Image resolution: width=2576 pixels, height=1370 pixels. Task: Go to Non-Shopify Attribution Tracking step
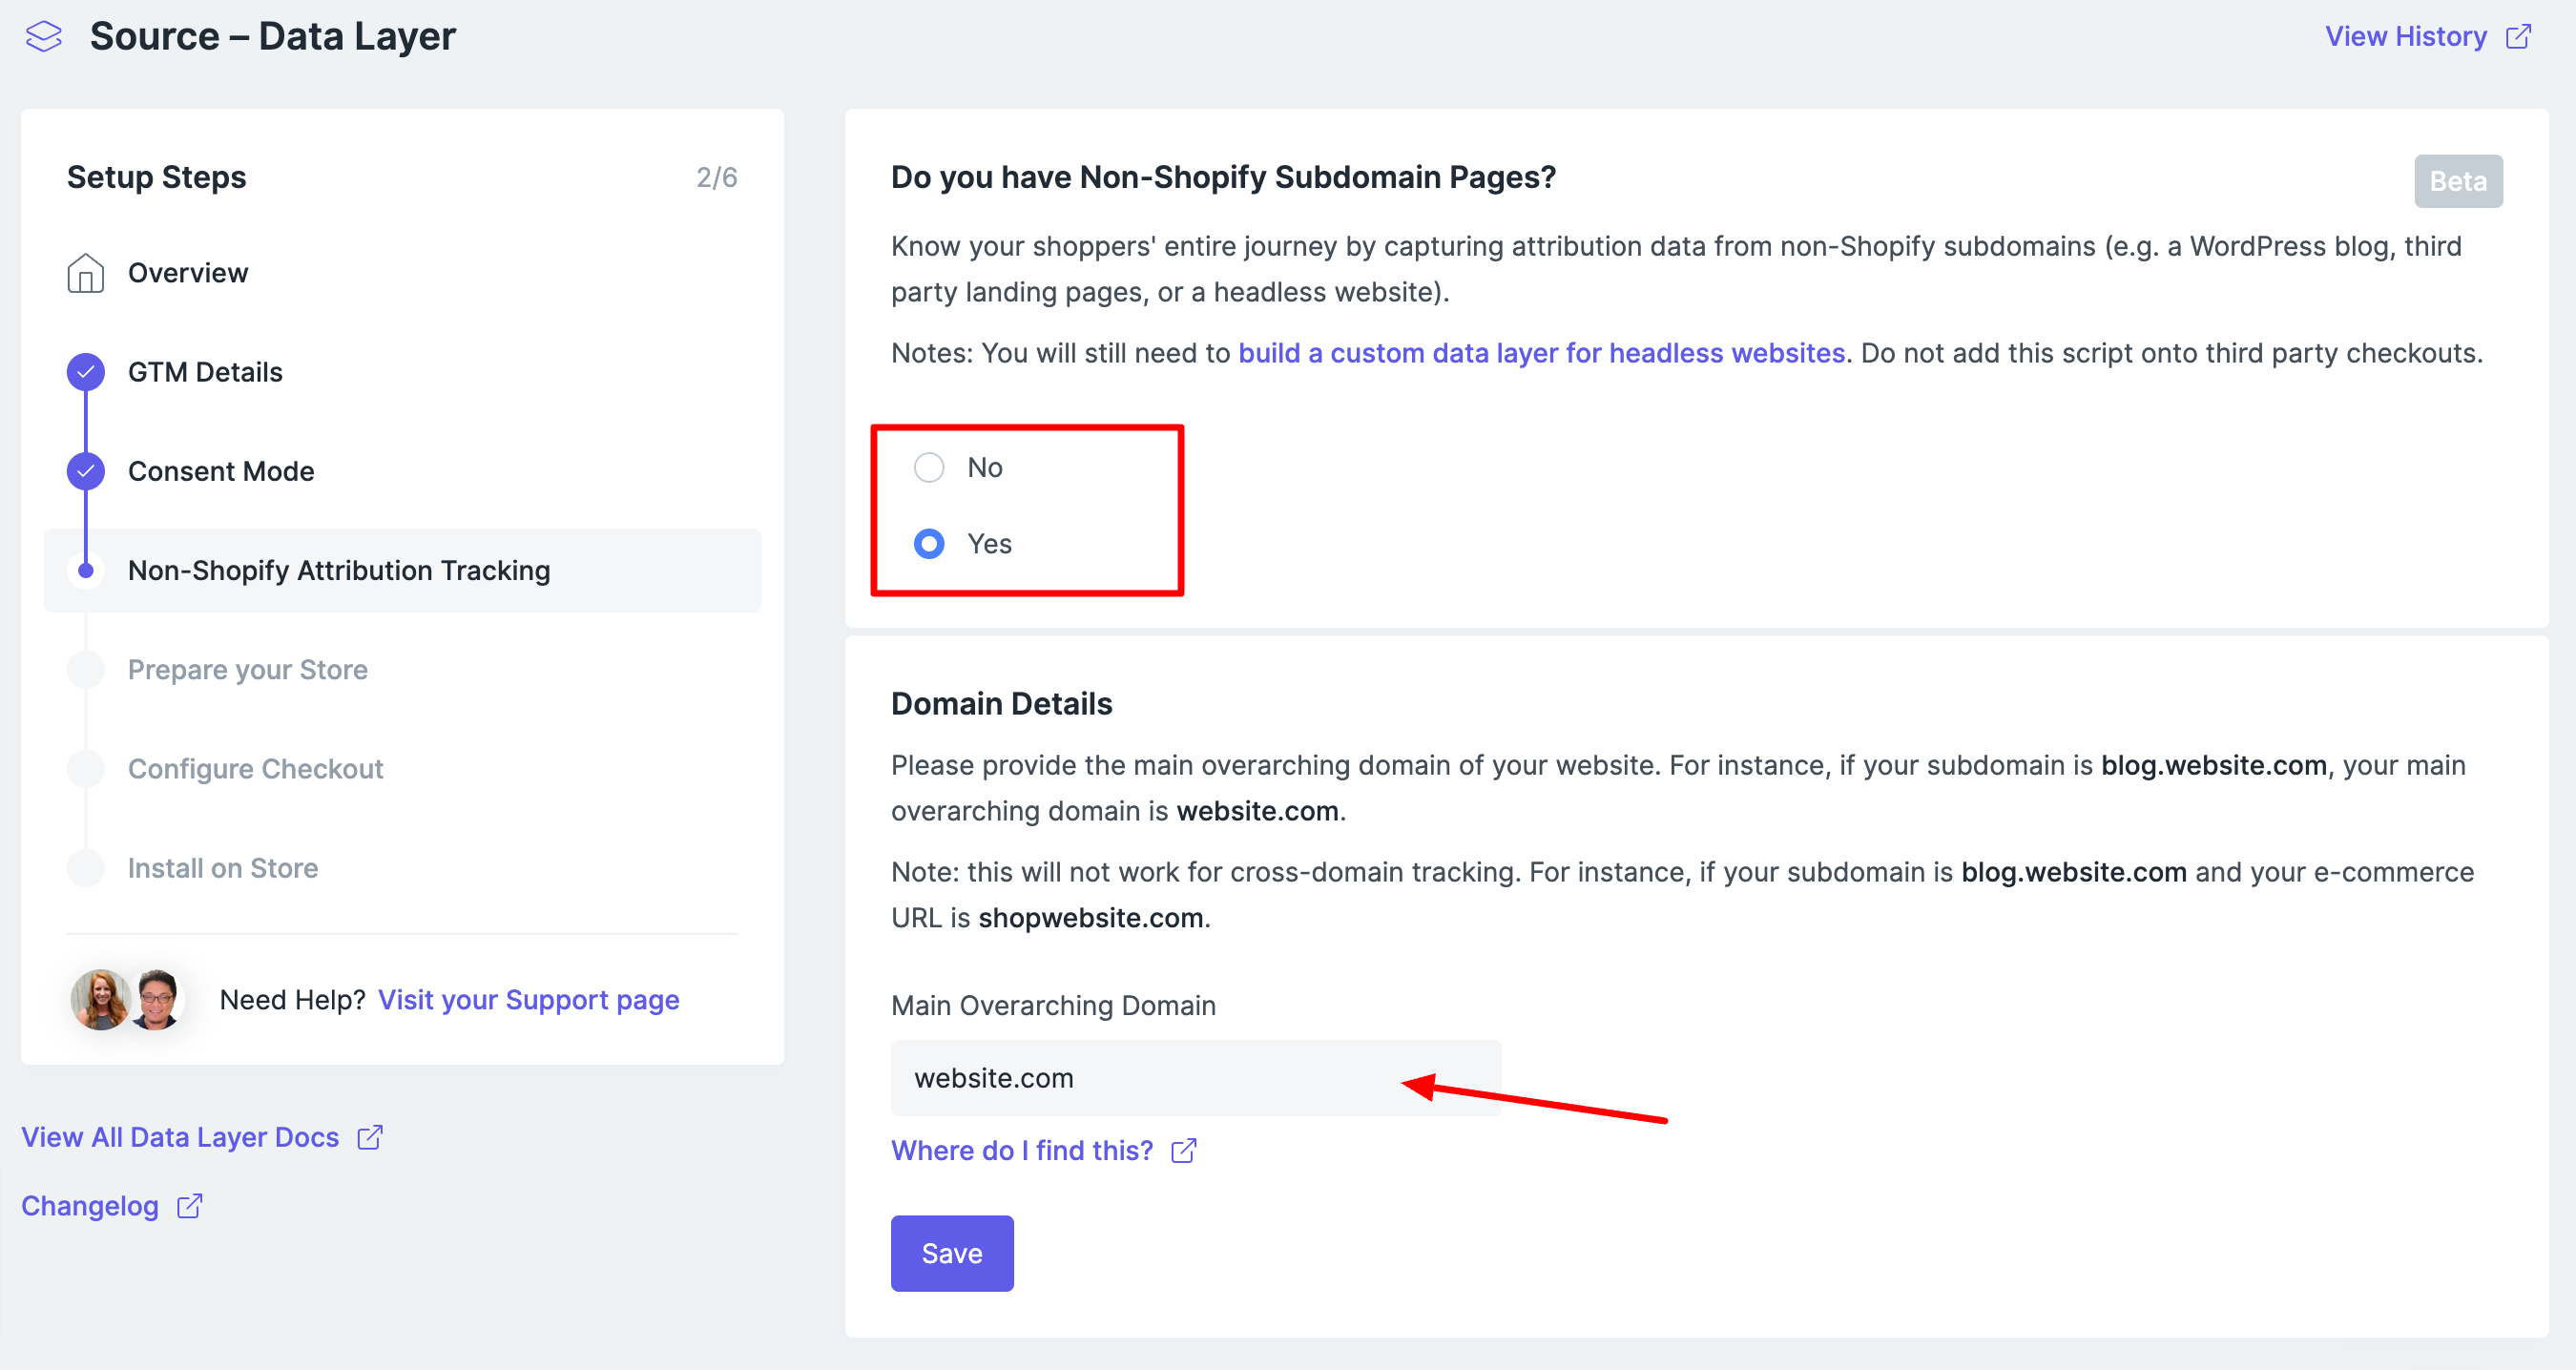tap(339, 570)
